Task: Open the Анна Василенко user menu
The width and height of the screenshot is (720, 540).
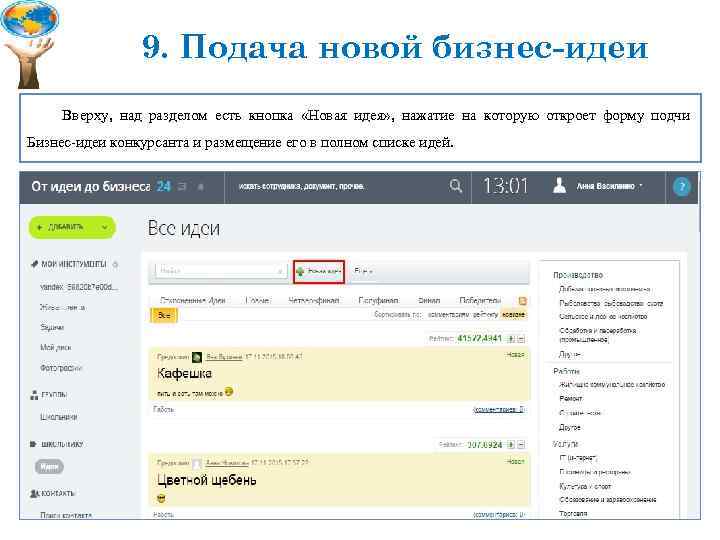Action: (x=609, y=186)
